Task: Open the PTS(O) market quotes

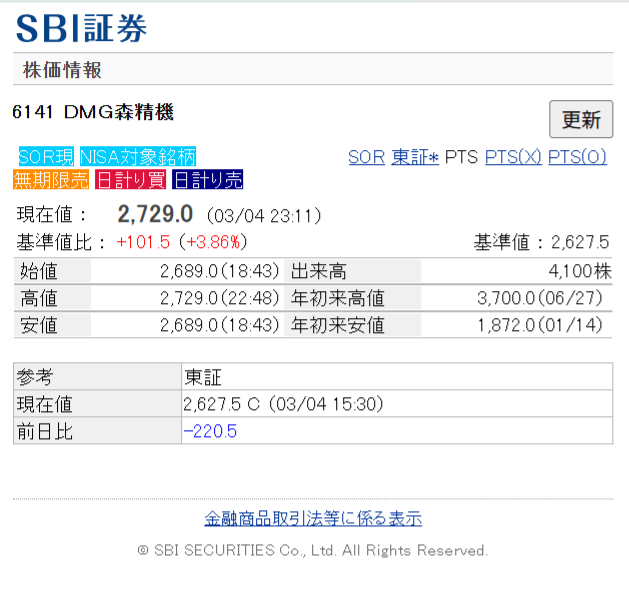Action: coord(577,157)
